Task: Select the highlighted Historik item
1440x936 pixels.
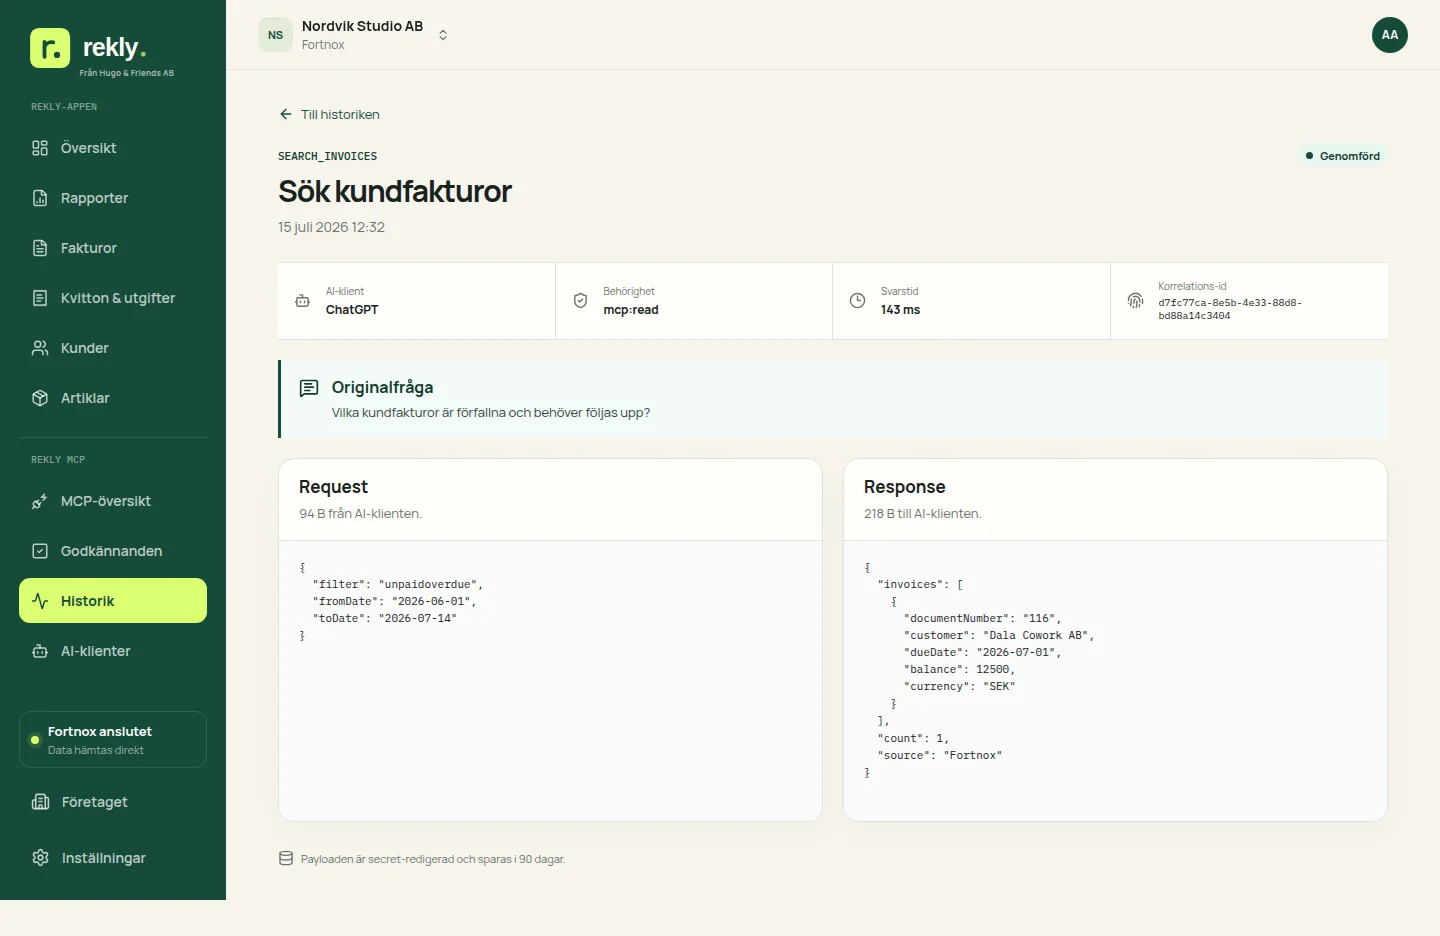Action: [x=113, y=601]
